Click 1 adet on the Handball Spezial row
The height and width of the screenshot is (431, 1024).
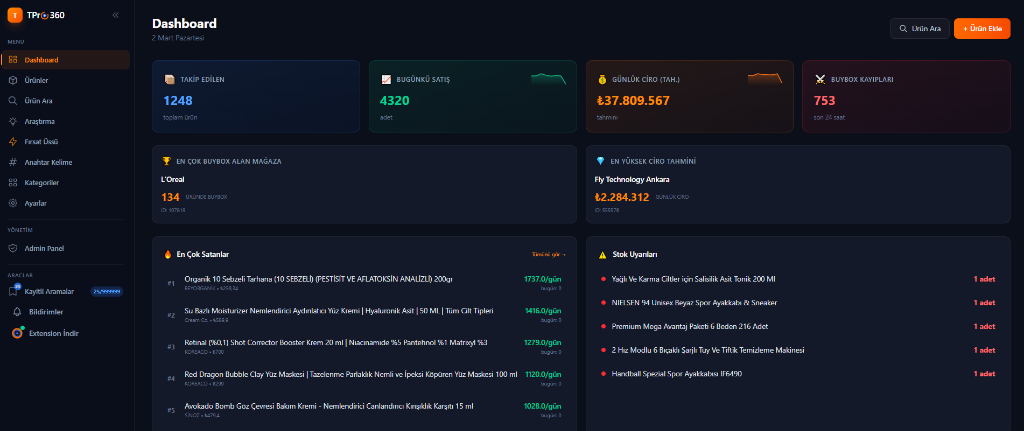(x=984, y=374)
